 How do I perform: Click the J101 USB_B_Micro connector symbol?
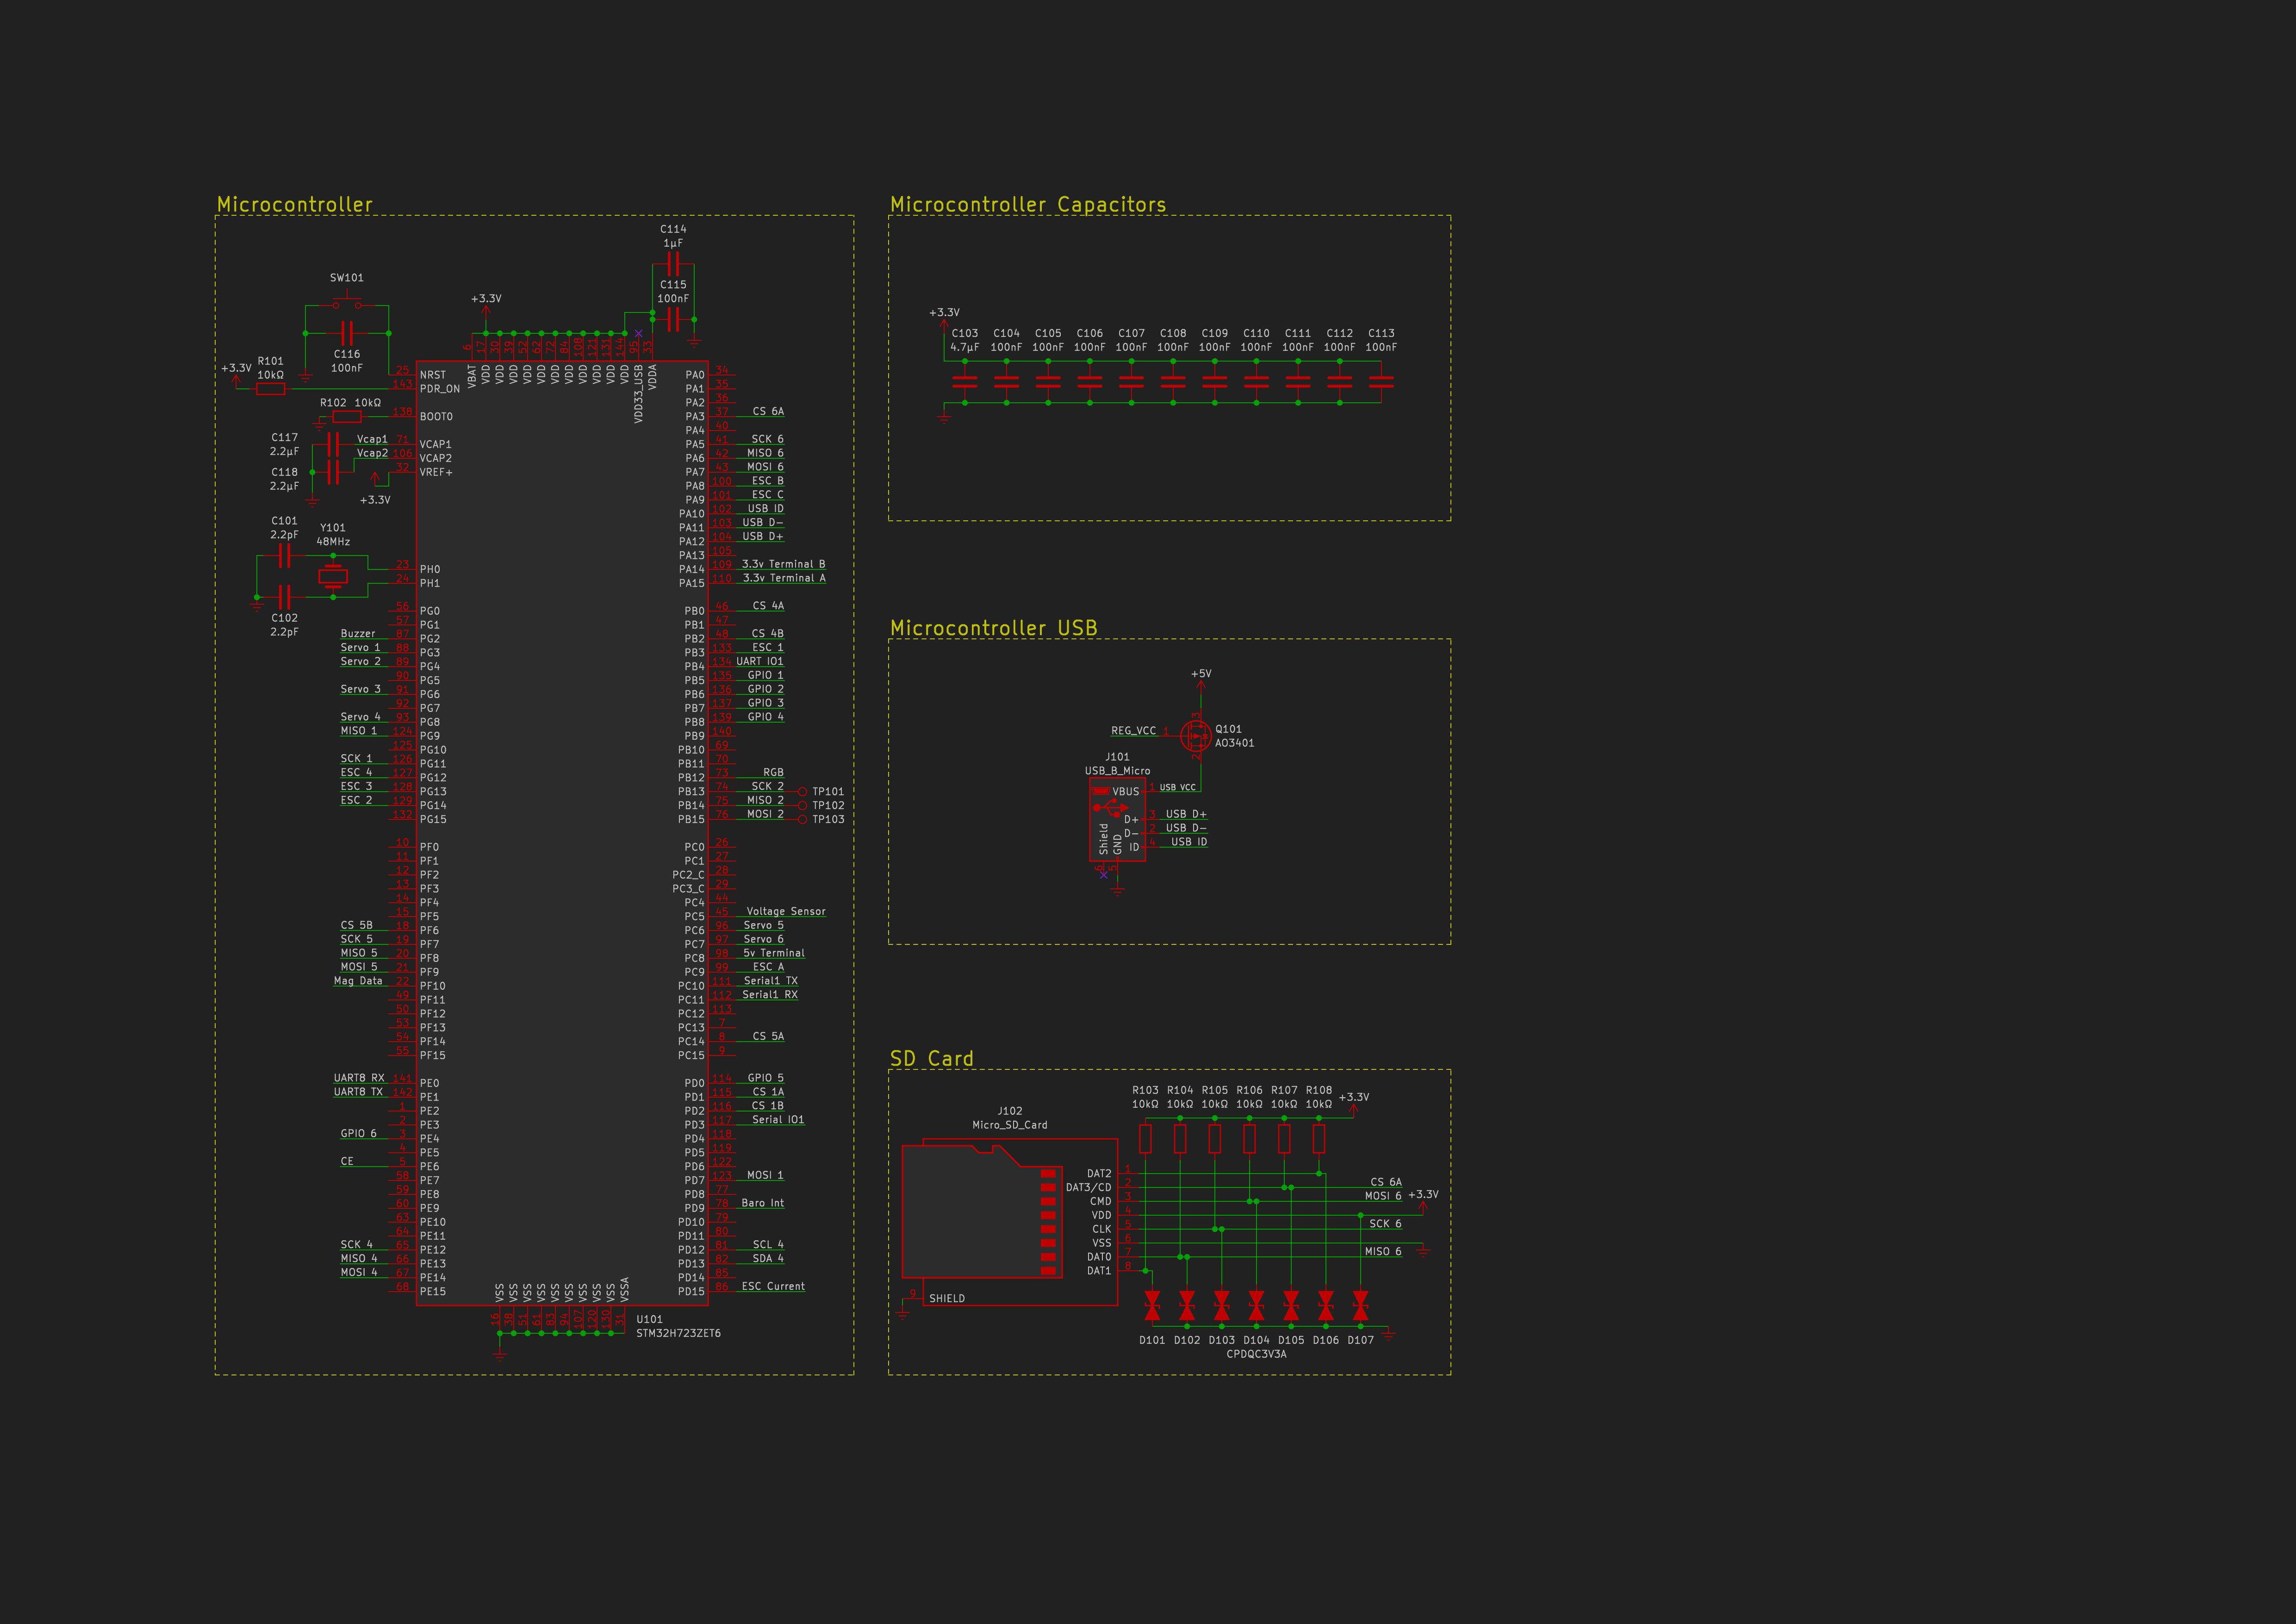pos(1117,820)
